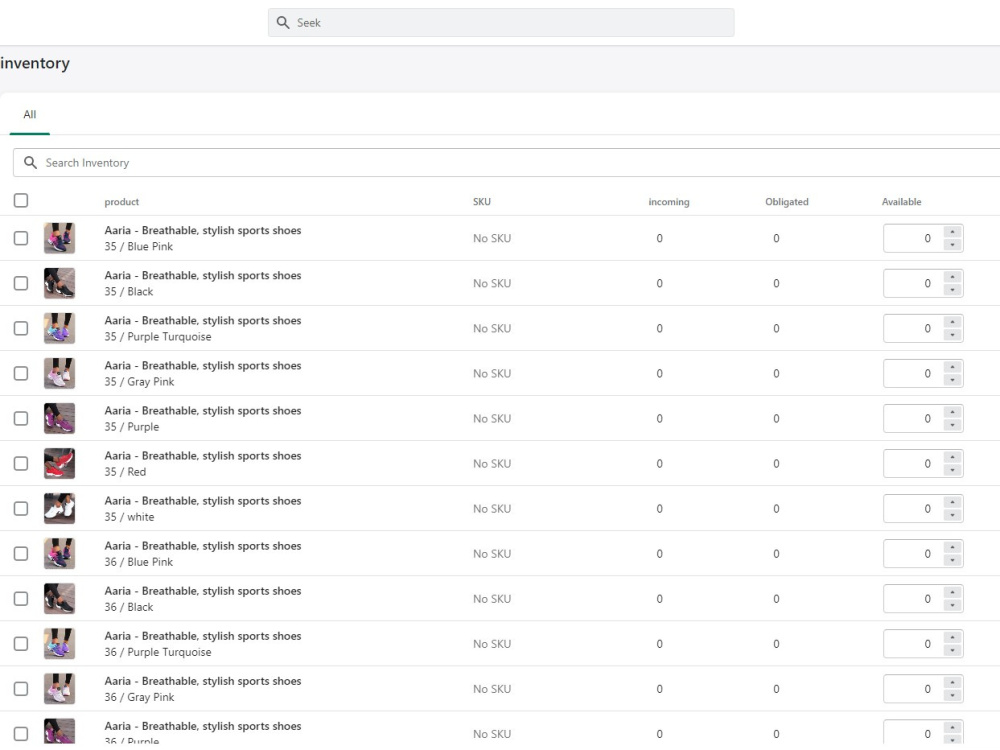Click 'No SKU' in the 35 / Red row
Screen dimensions: 1000x750
[x=492, y=464]
